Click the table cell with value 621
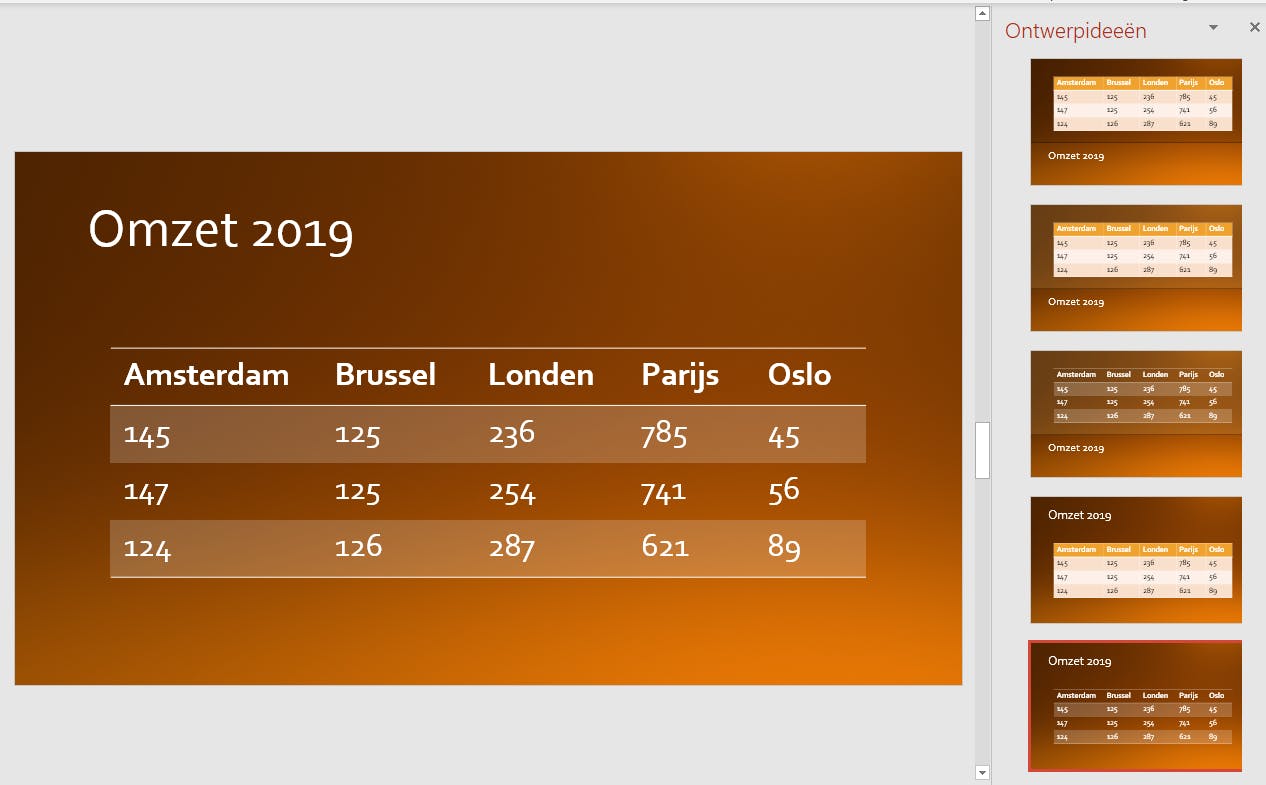The width and height of the screenshot is (1266, 785). [x=664, y=547]
